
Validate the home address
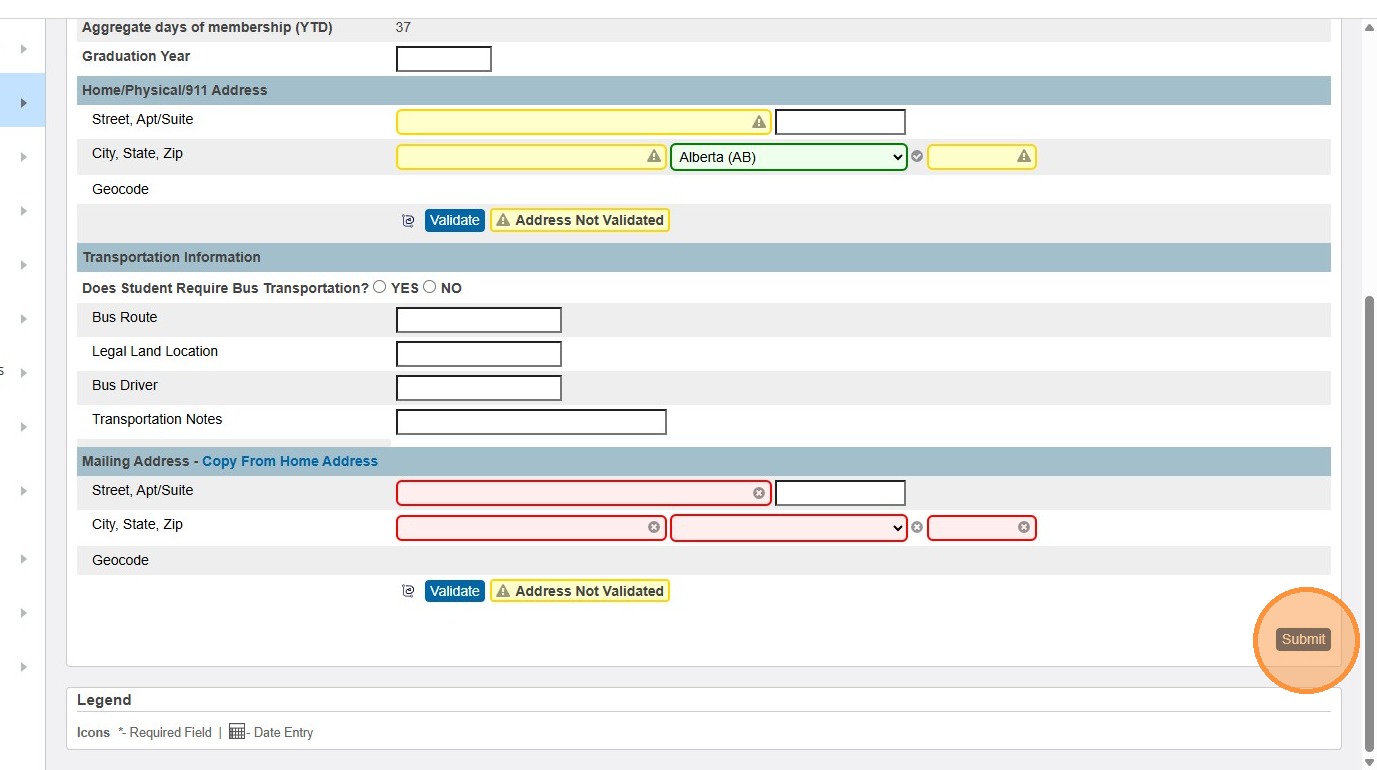[455, 220]
